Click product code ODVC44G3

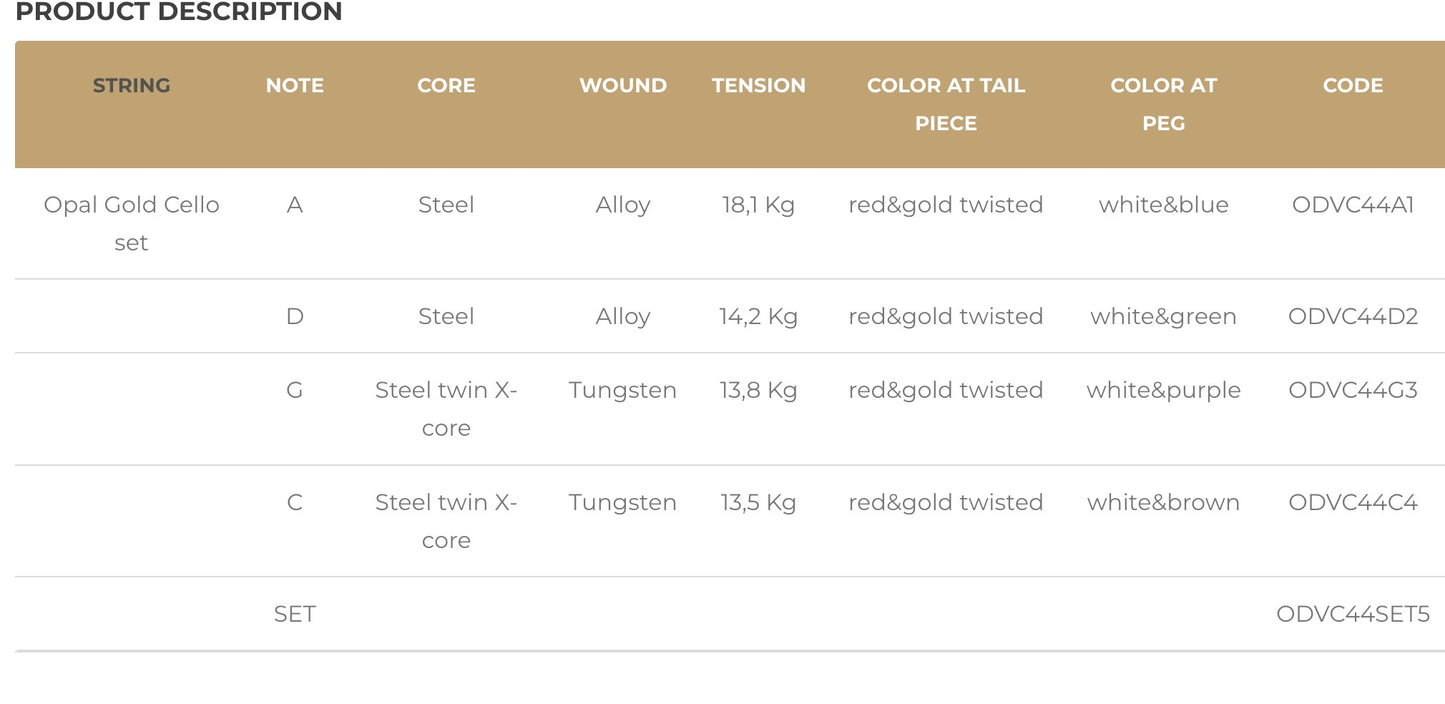1352,390
